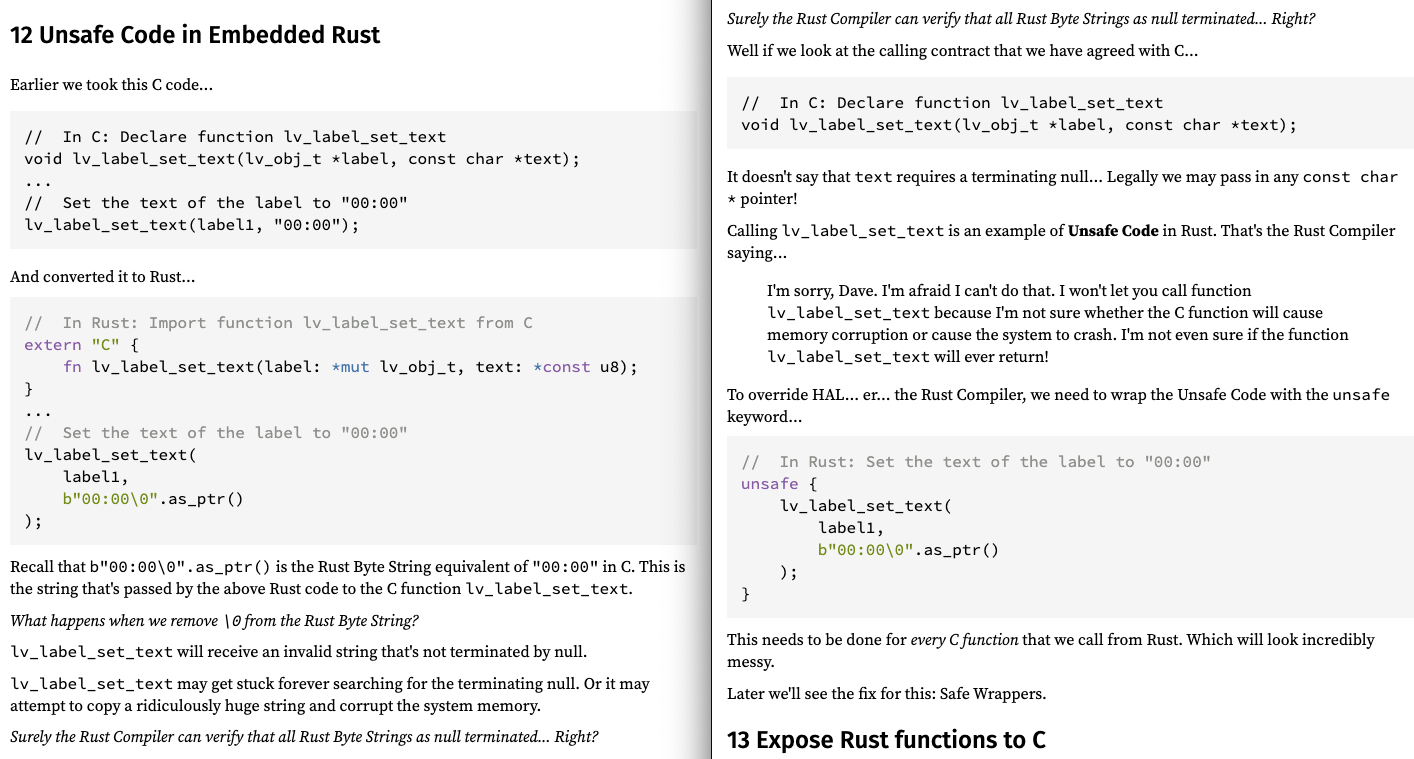The height and width of the screenshot is (759, 1414).
Task: Click the "In Rust: Set the text" comment above unsafe
Action: 976,462
